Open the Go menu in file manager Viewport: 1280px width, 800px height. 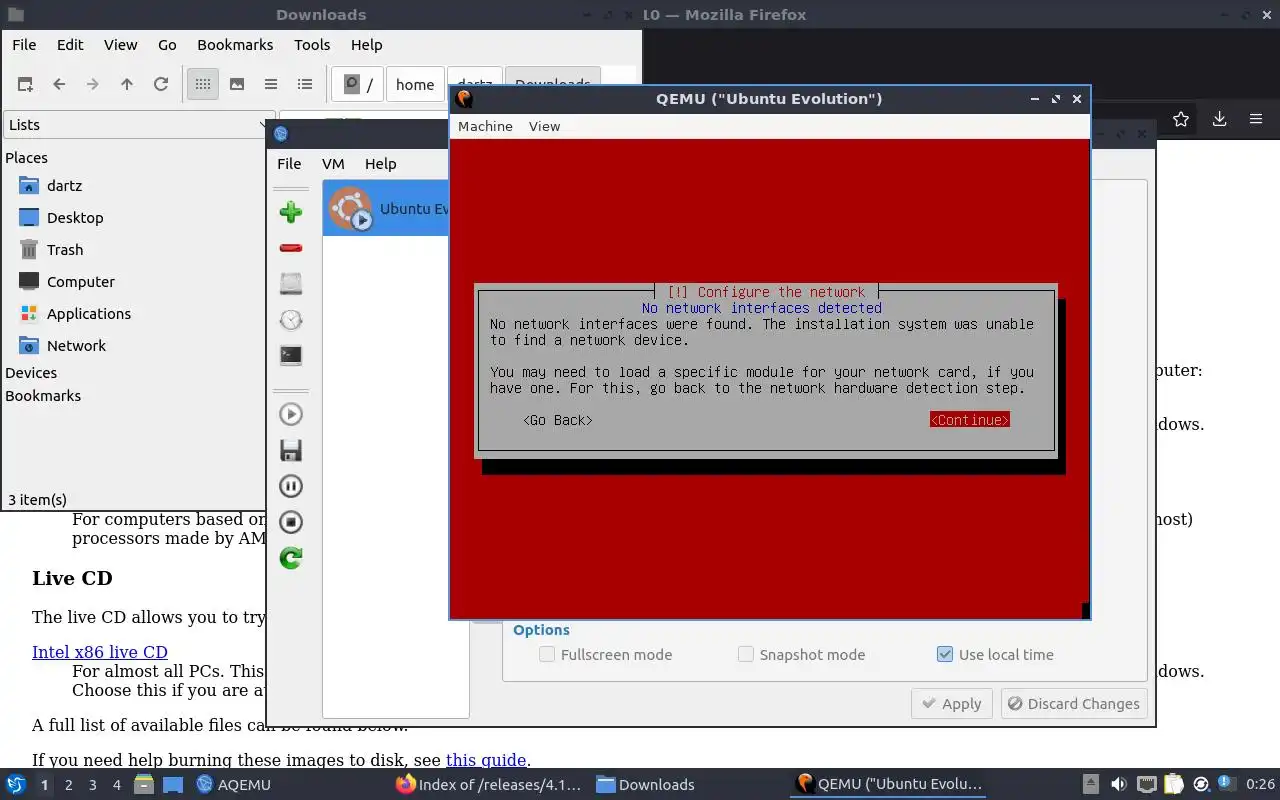pyautogui.click(x=167, y=45)
